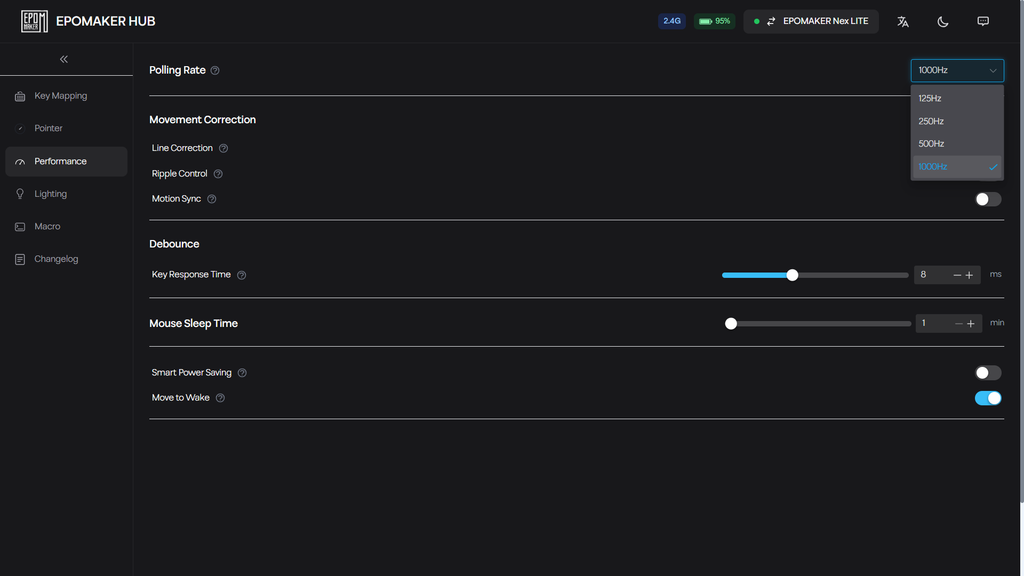Click the Lighting bulb icon

(20, 194)
